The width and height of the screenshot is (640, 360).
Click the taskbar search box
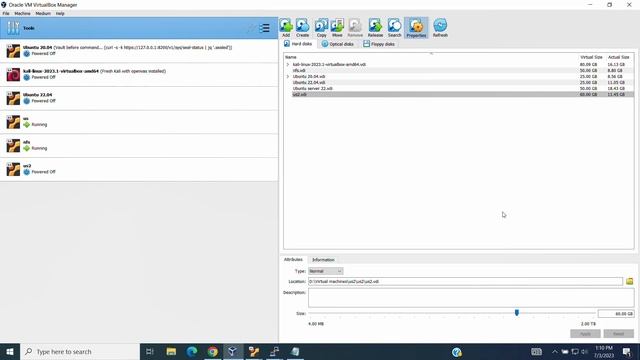tap(80, 351)
